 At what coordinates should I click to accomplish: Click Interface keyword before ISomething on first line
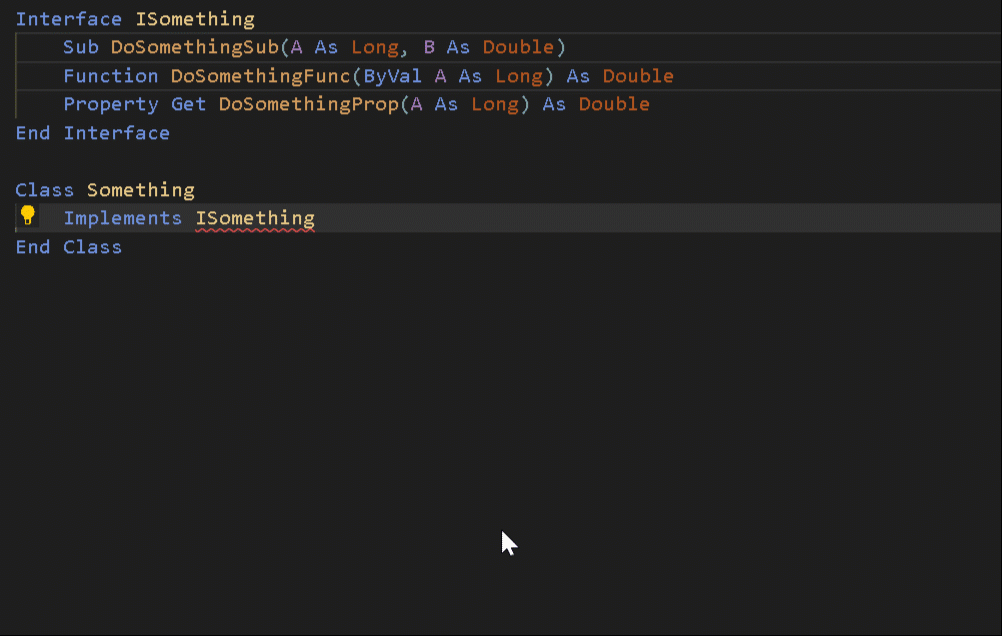pos(68,19)
